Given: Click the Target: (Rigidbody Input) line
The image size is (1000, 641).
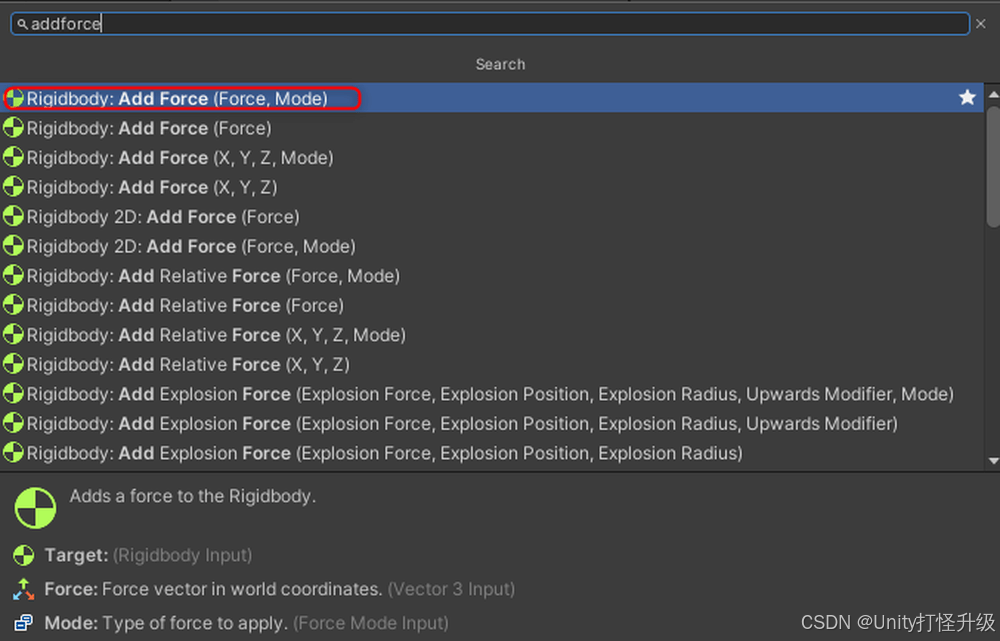Looking at the screenshot, I should coord(148,555).
